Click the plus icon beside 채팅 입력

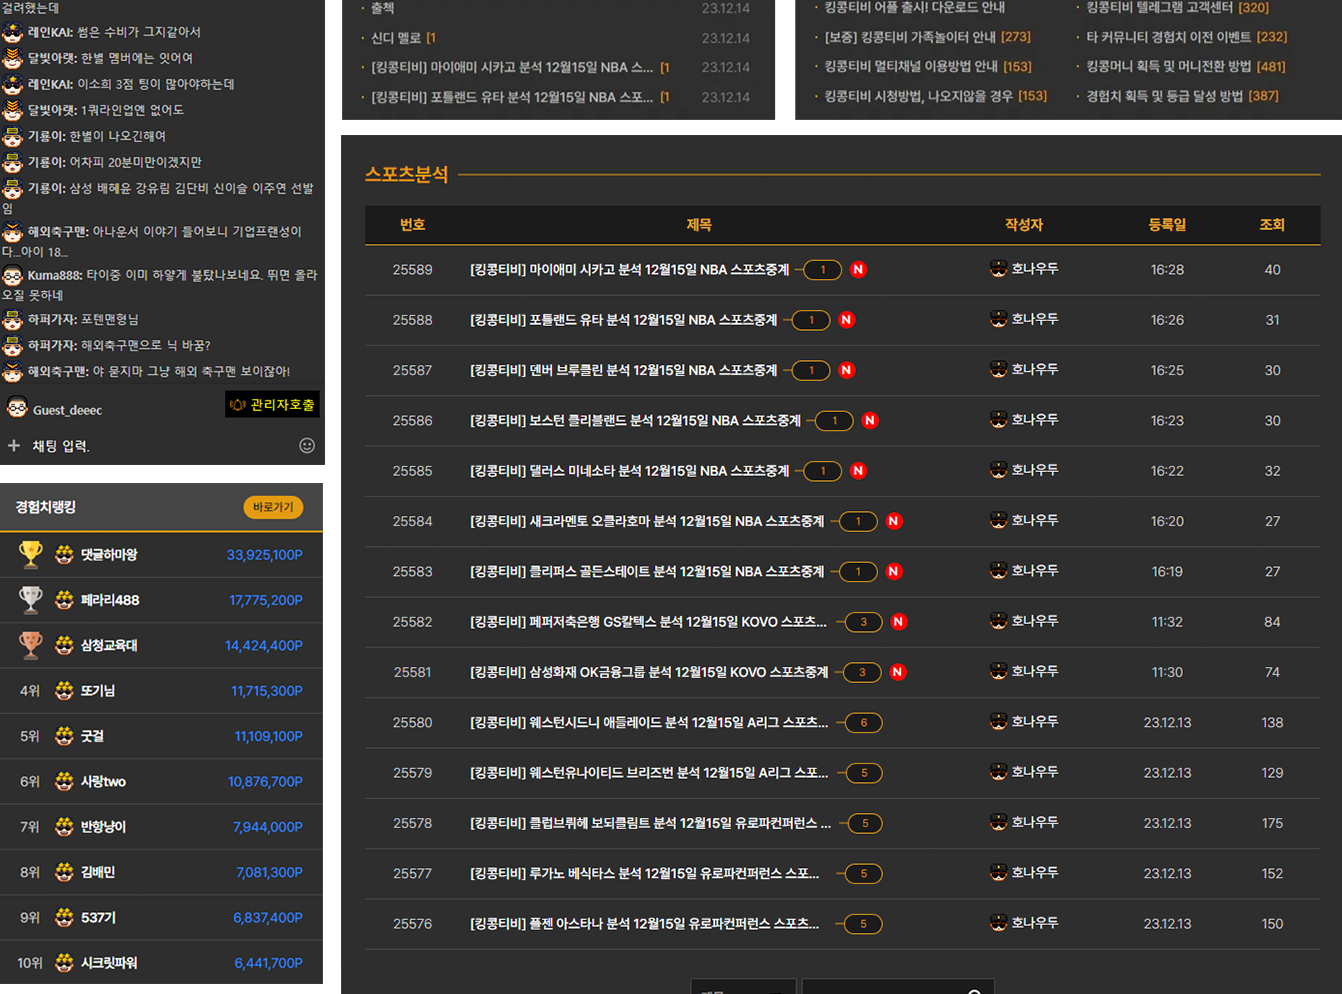tap(14, 446)
